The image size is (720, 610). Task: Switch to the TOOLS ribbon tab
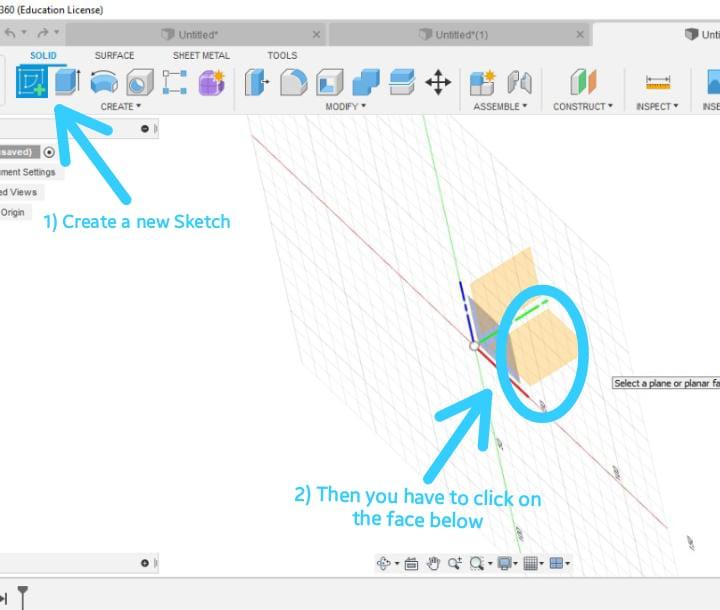pyautogui.click(x=282, y=56)
